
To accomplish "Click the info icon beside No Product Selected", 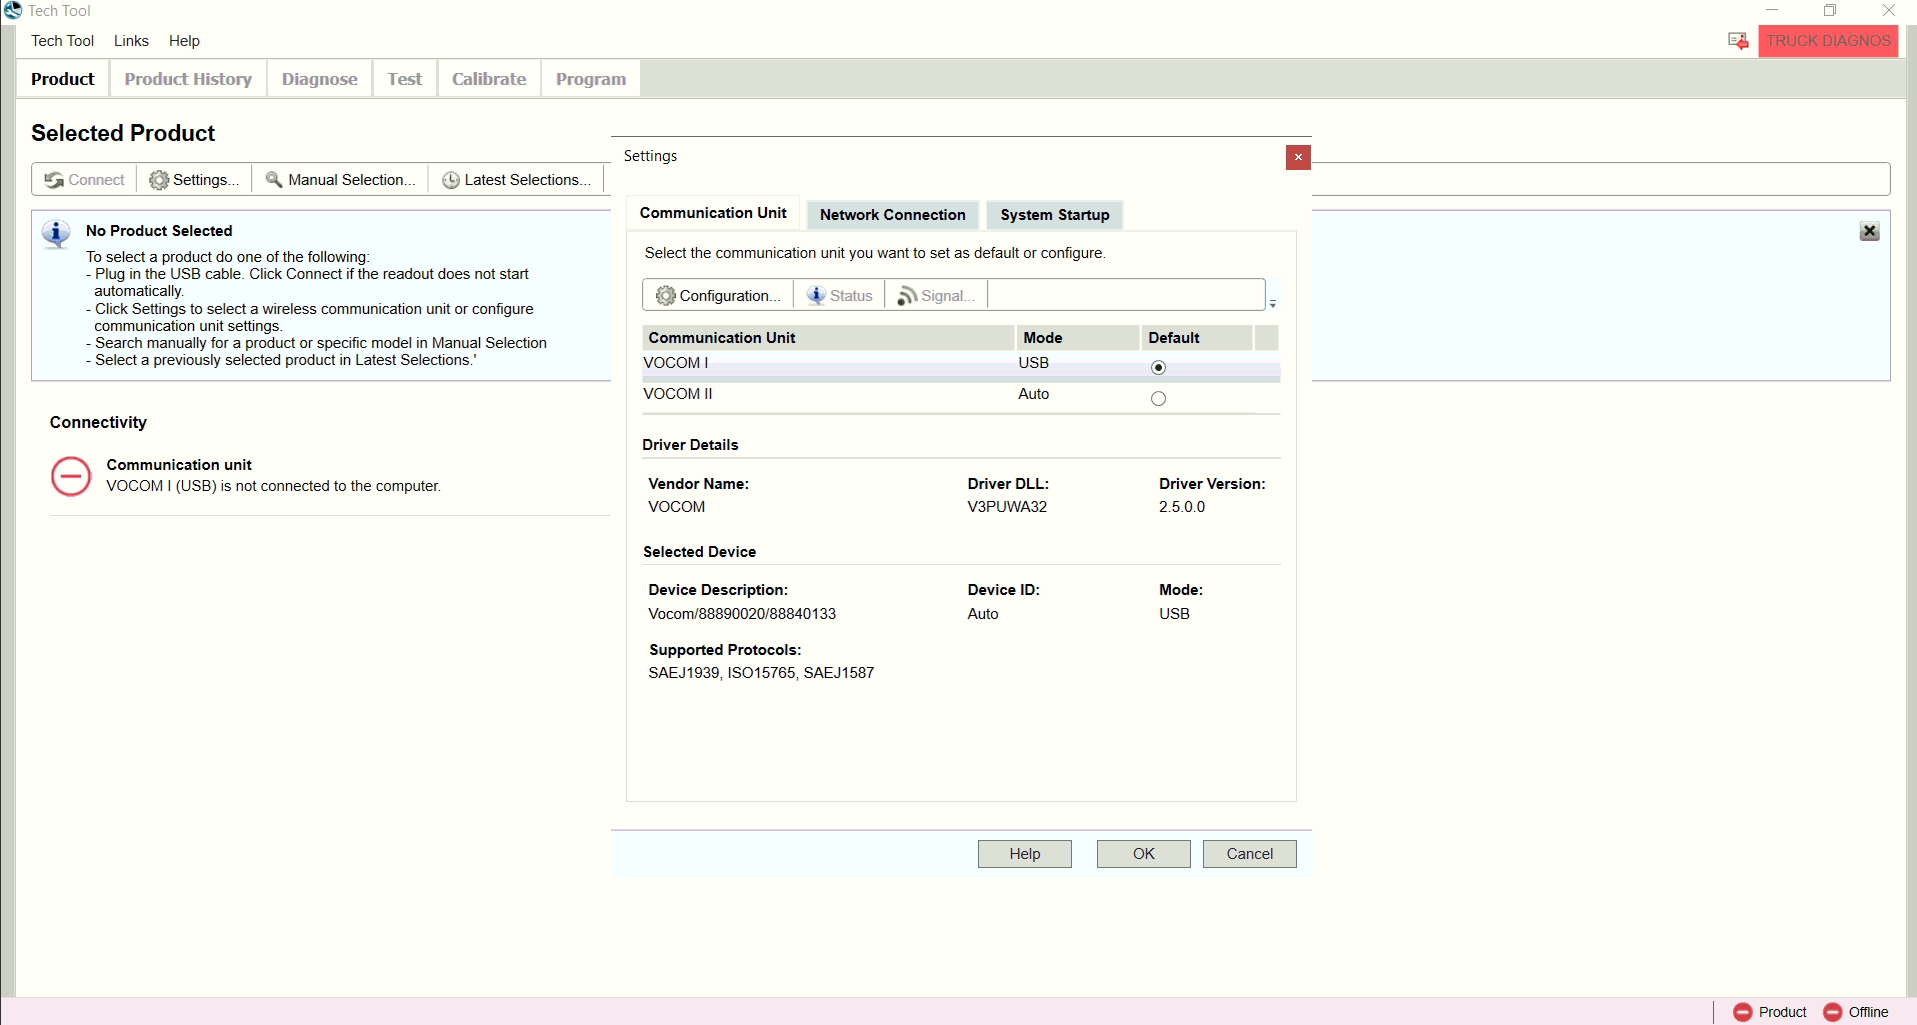I will (56, 235).
